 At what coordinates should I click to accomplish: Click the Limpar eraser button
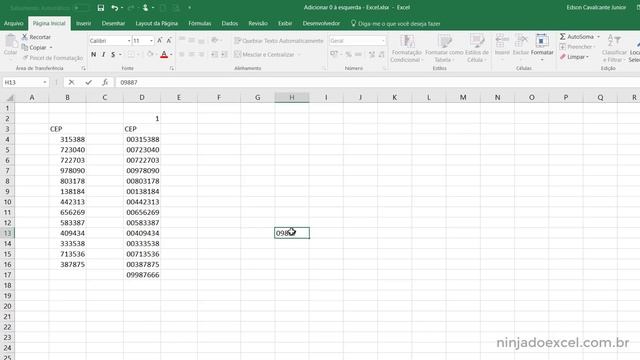click(572, 57)
